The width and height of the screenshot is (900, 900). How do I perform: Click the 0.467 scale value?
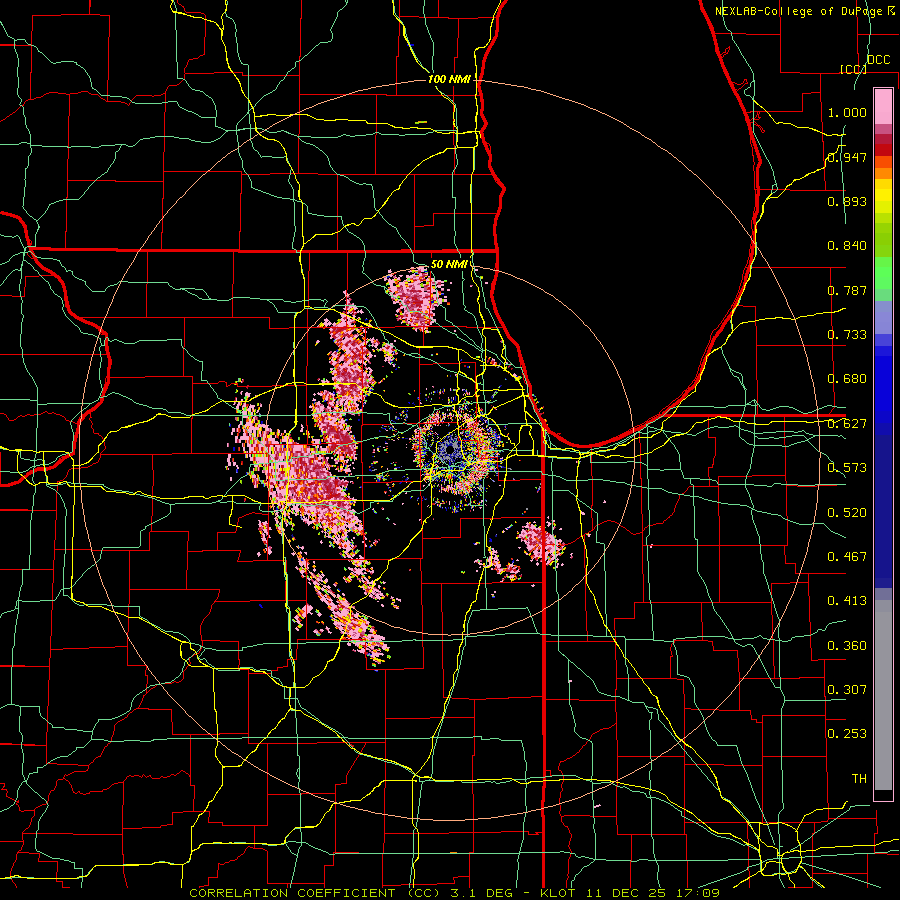pos(847,557)
